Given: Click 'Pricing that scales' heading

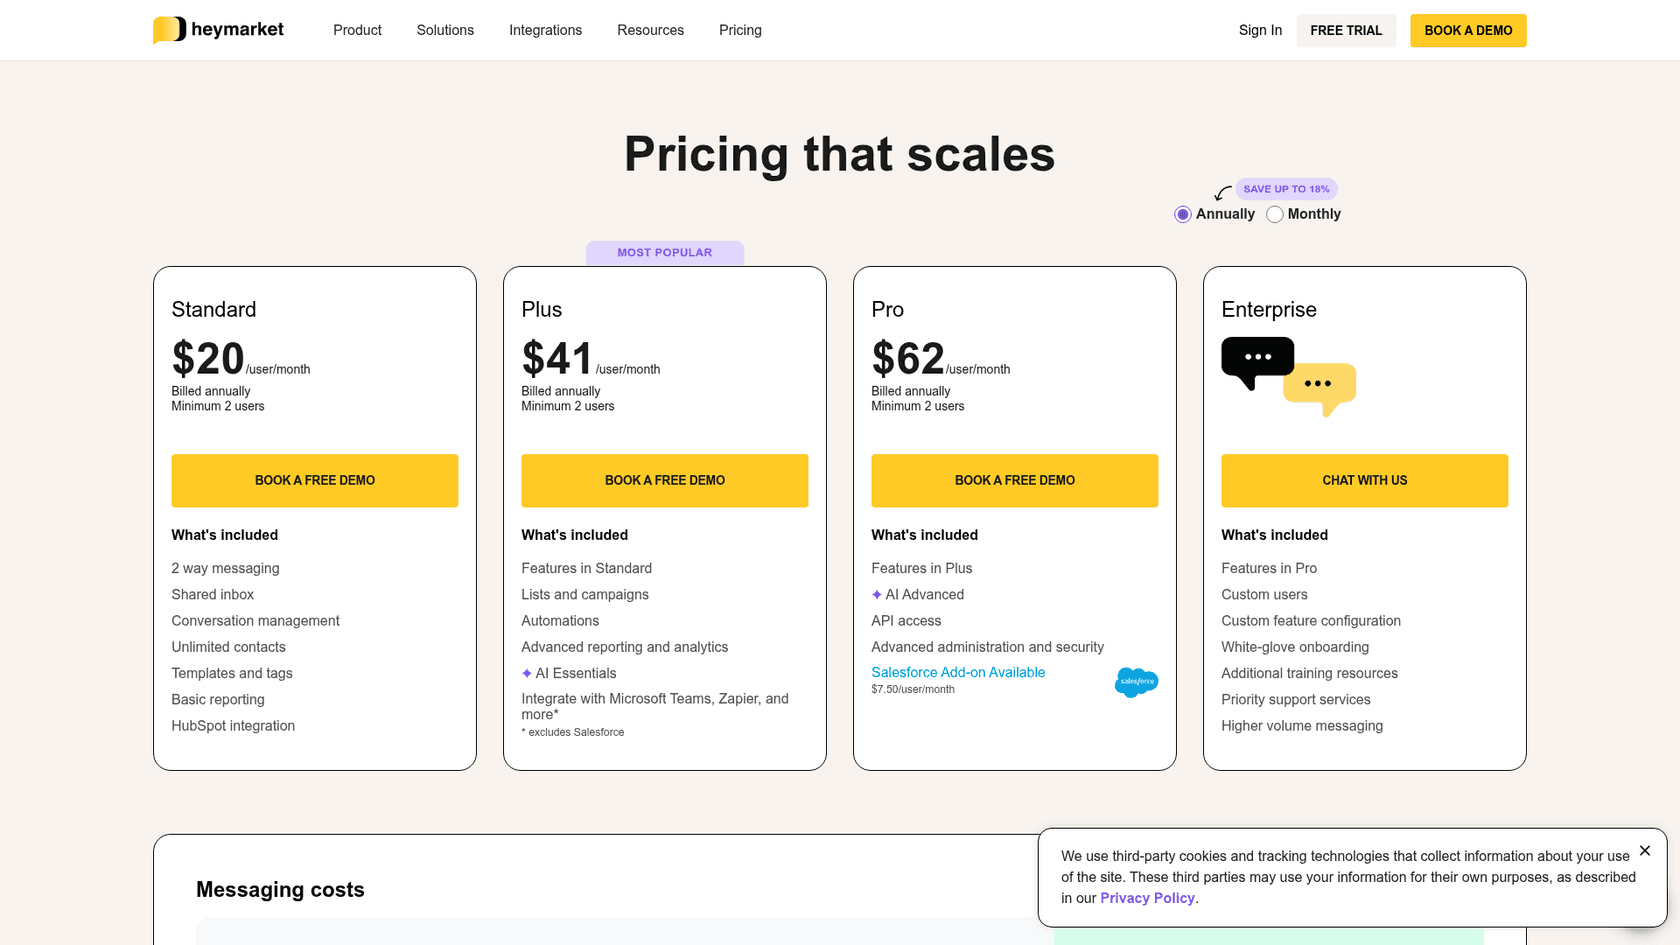Looking at the screenshot, I should 840,154.
